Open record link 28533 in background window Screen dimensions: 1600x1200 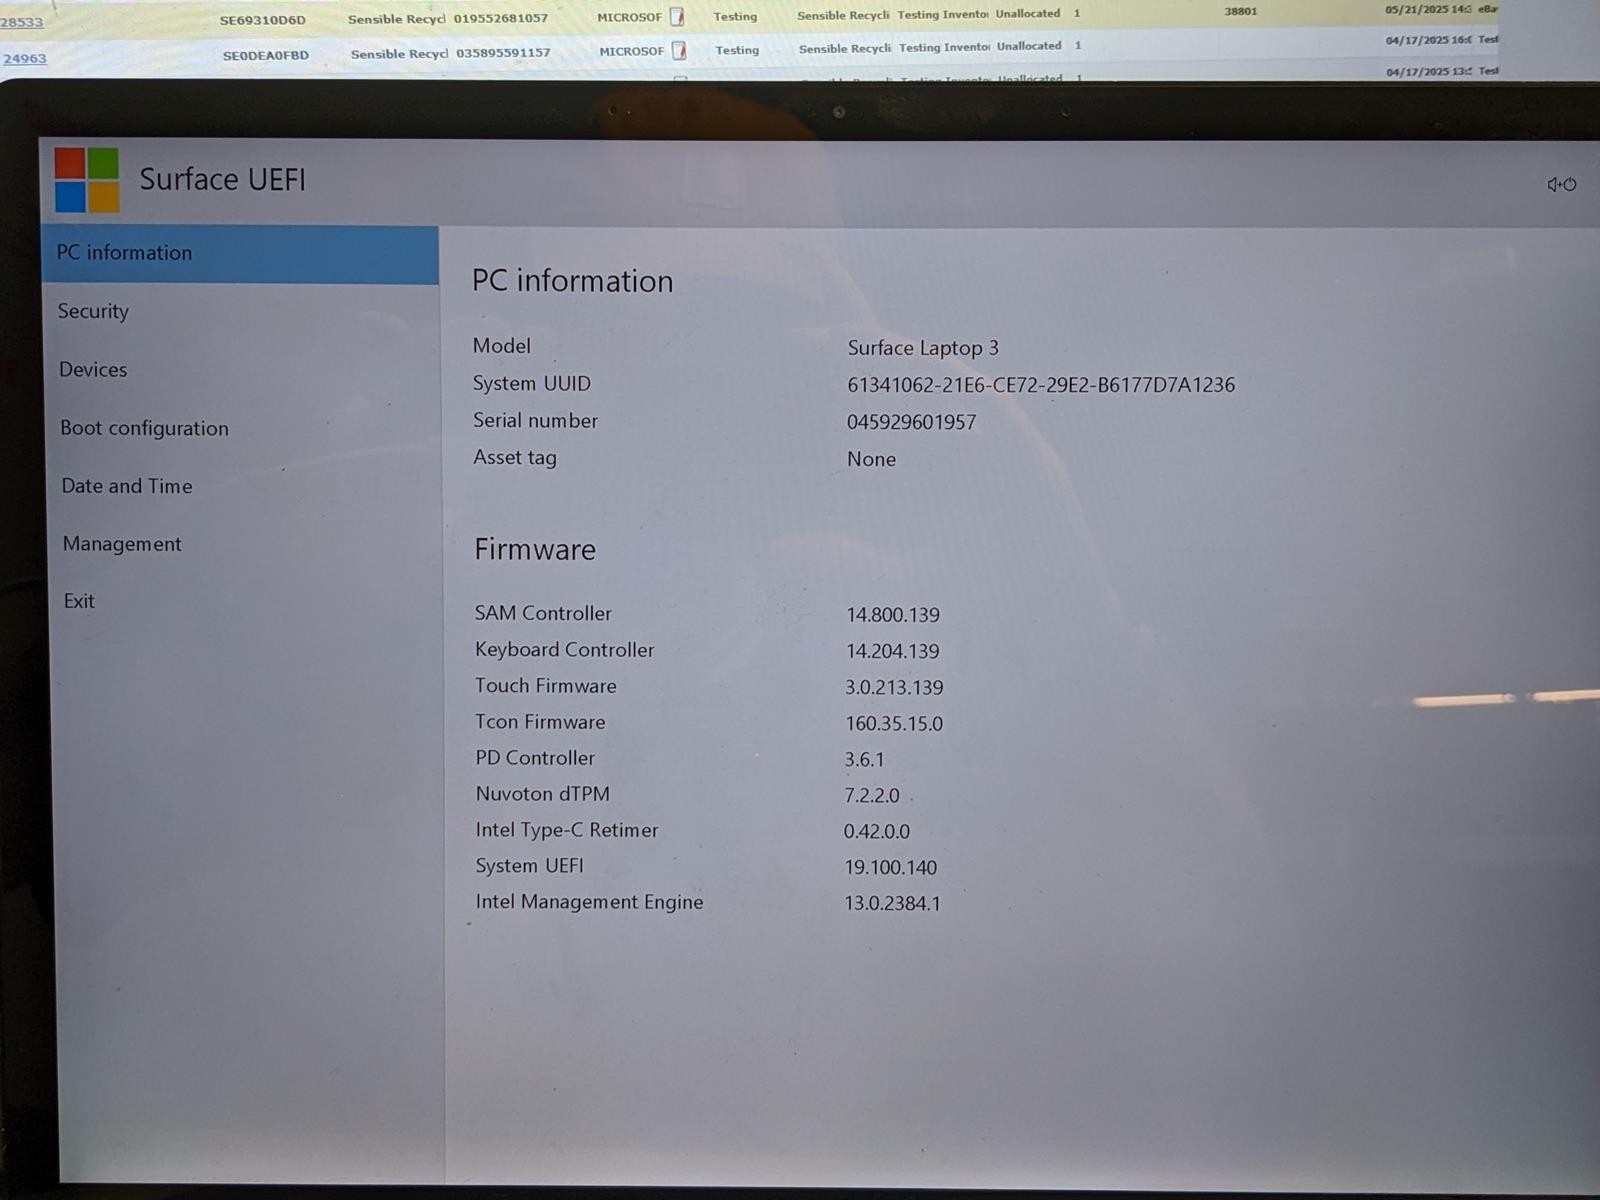coord(21,22)
